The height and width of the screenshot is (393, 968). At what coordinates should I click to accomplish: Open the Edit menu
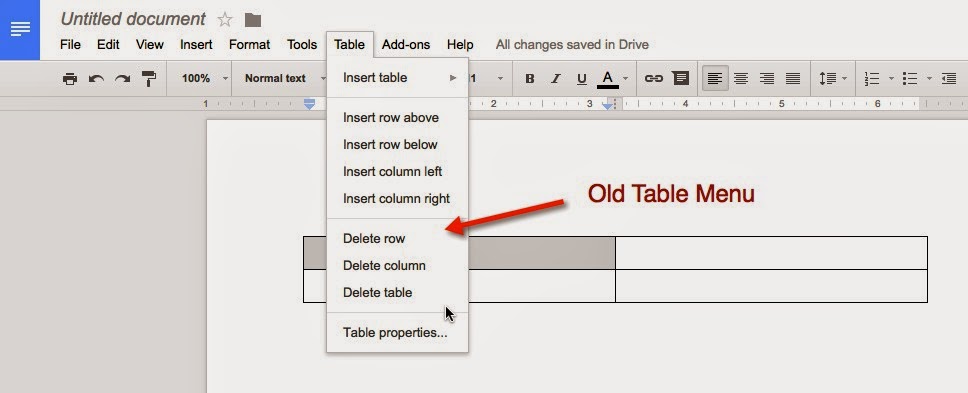coord(108,44)
